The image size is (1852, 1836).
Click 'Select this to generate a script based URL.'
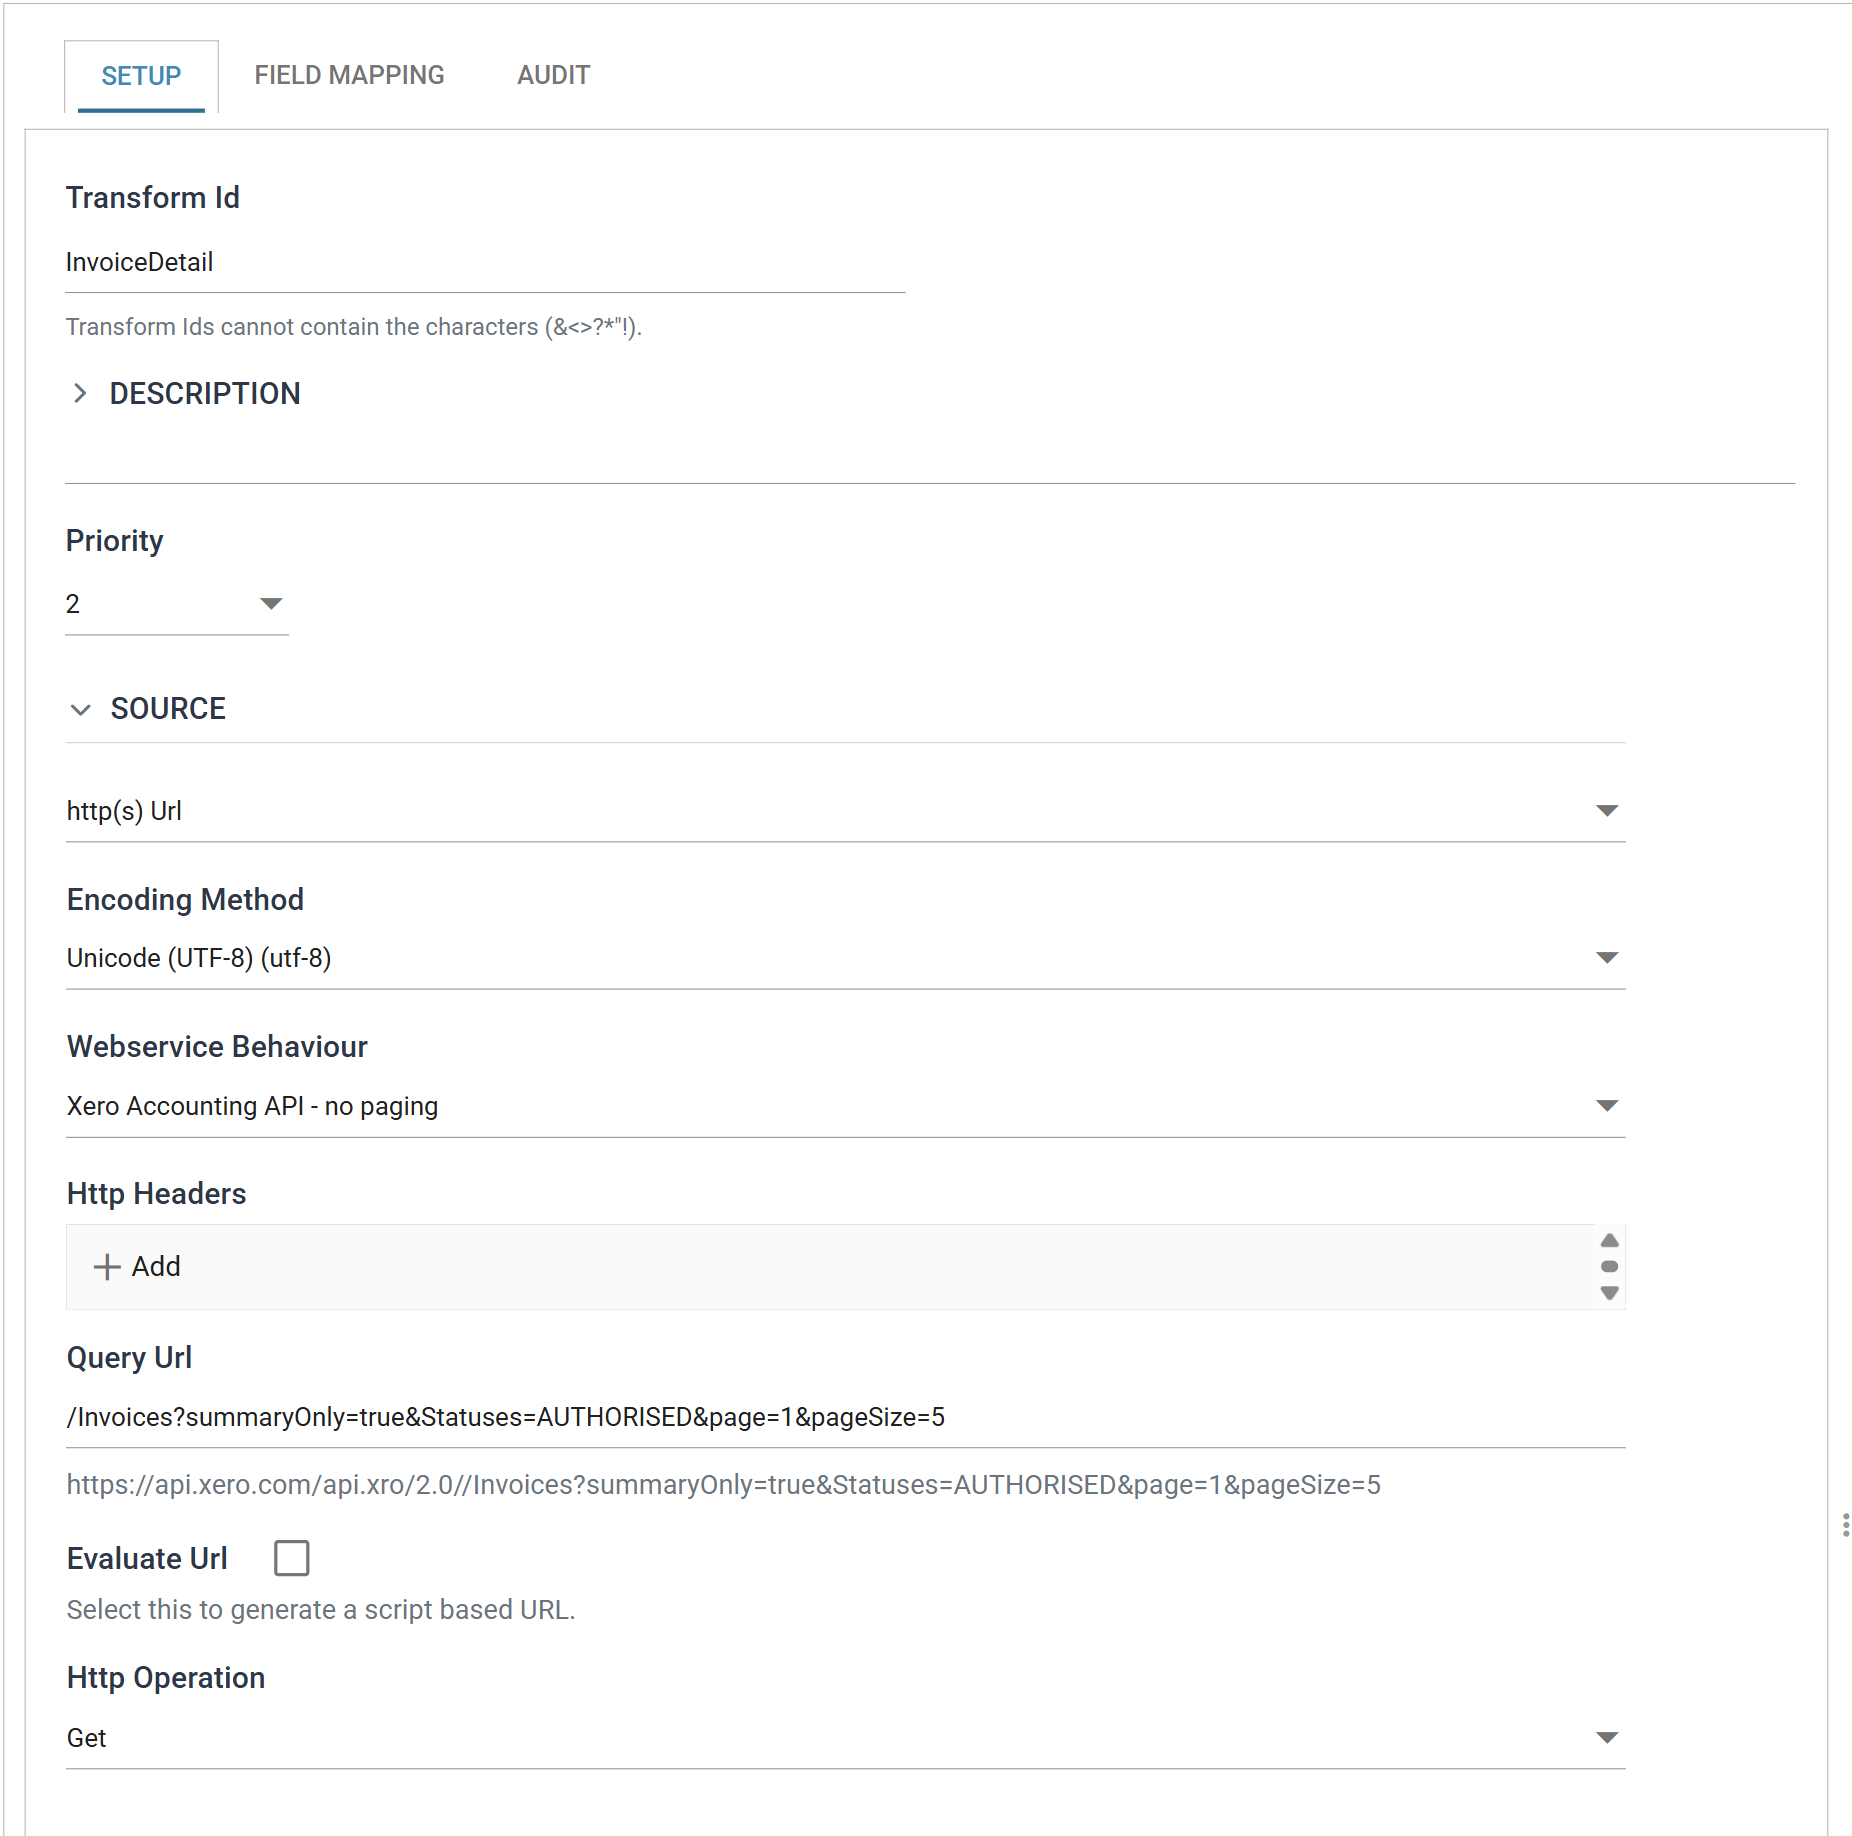click(x=321, y=1610)
